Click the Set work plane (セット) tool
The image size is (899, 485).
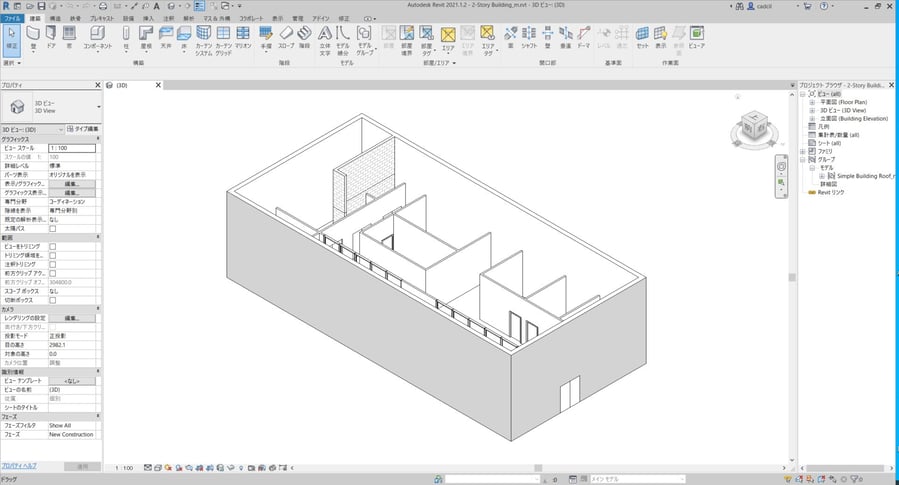(642, 38)
